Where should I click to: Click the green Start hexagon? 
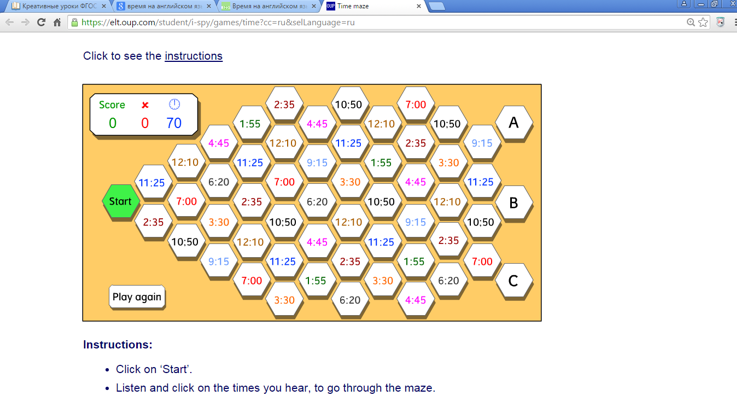121,201
